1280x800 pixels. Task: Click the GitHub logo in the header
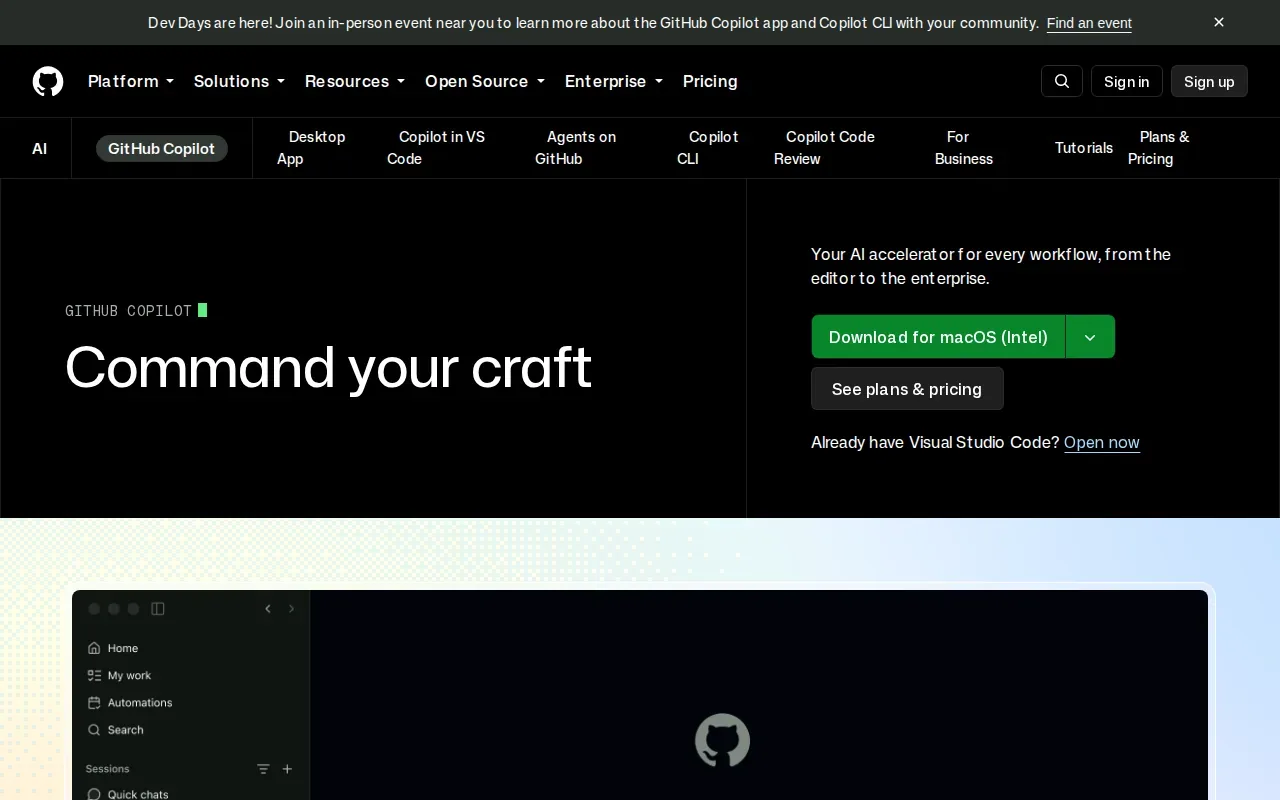(48, 81)
